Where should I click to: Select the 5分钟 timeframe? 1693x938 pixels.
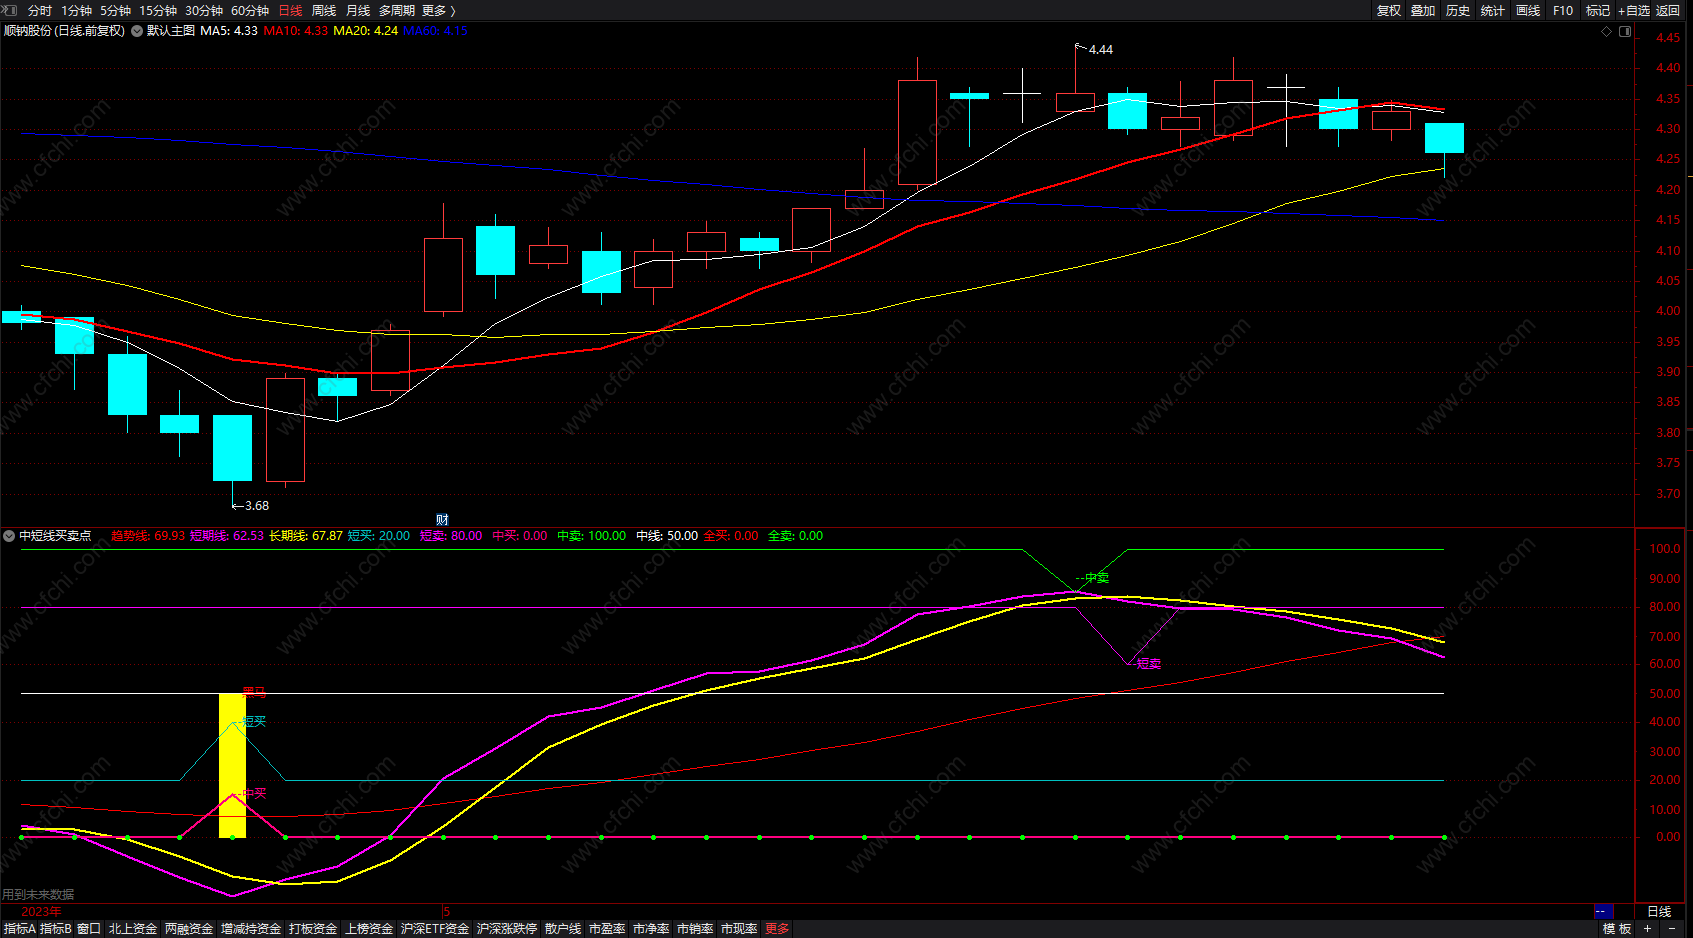115,11
